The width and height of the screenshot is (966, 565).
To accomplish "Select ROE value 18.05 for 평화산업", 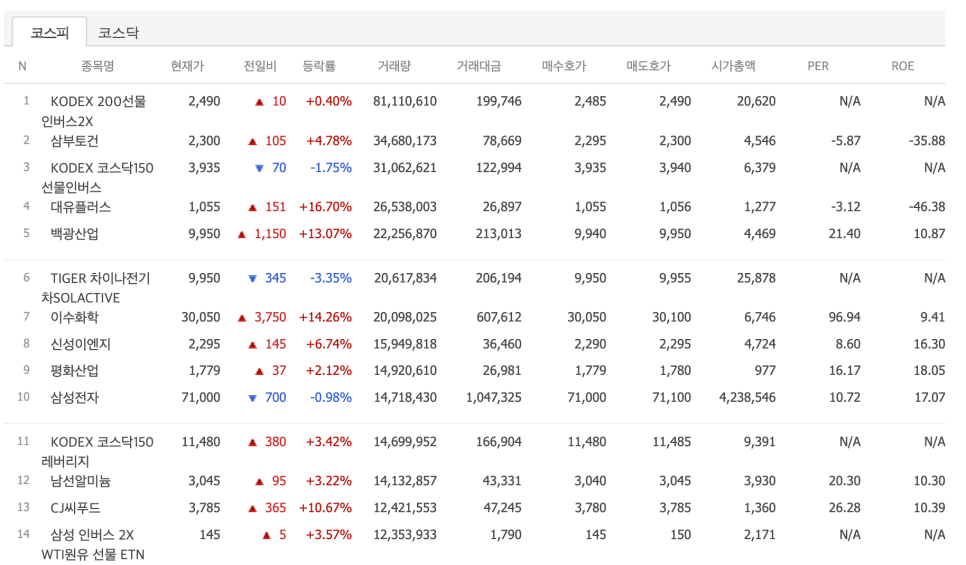I will click(930, 370).
